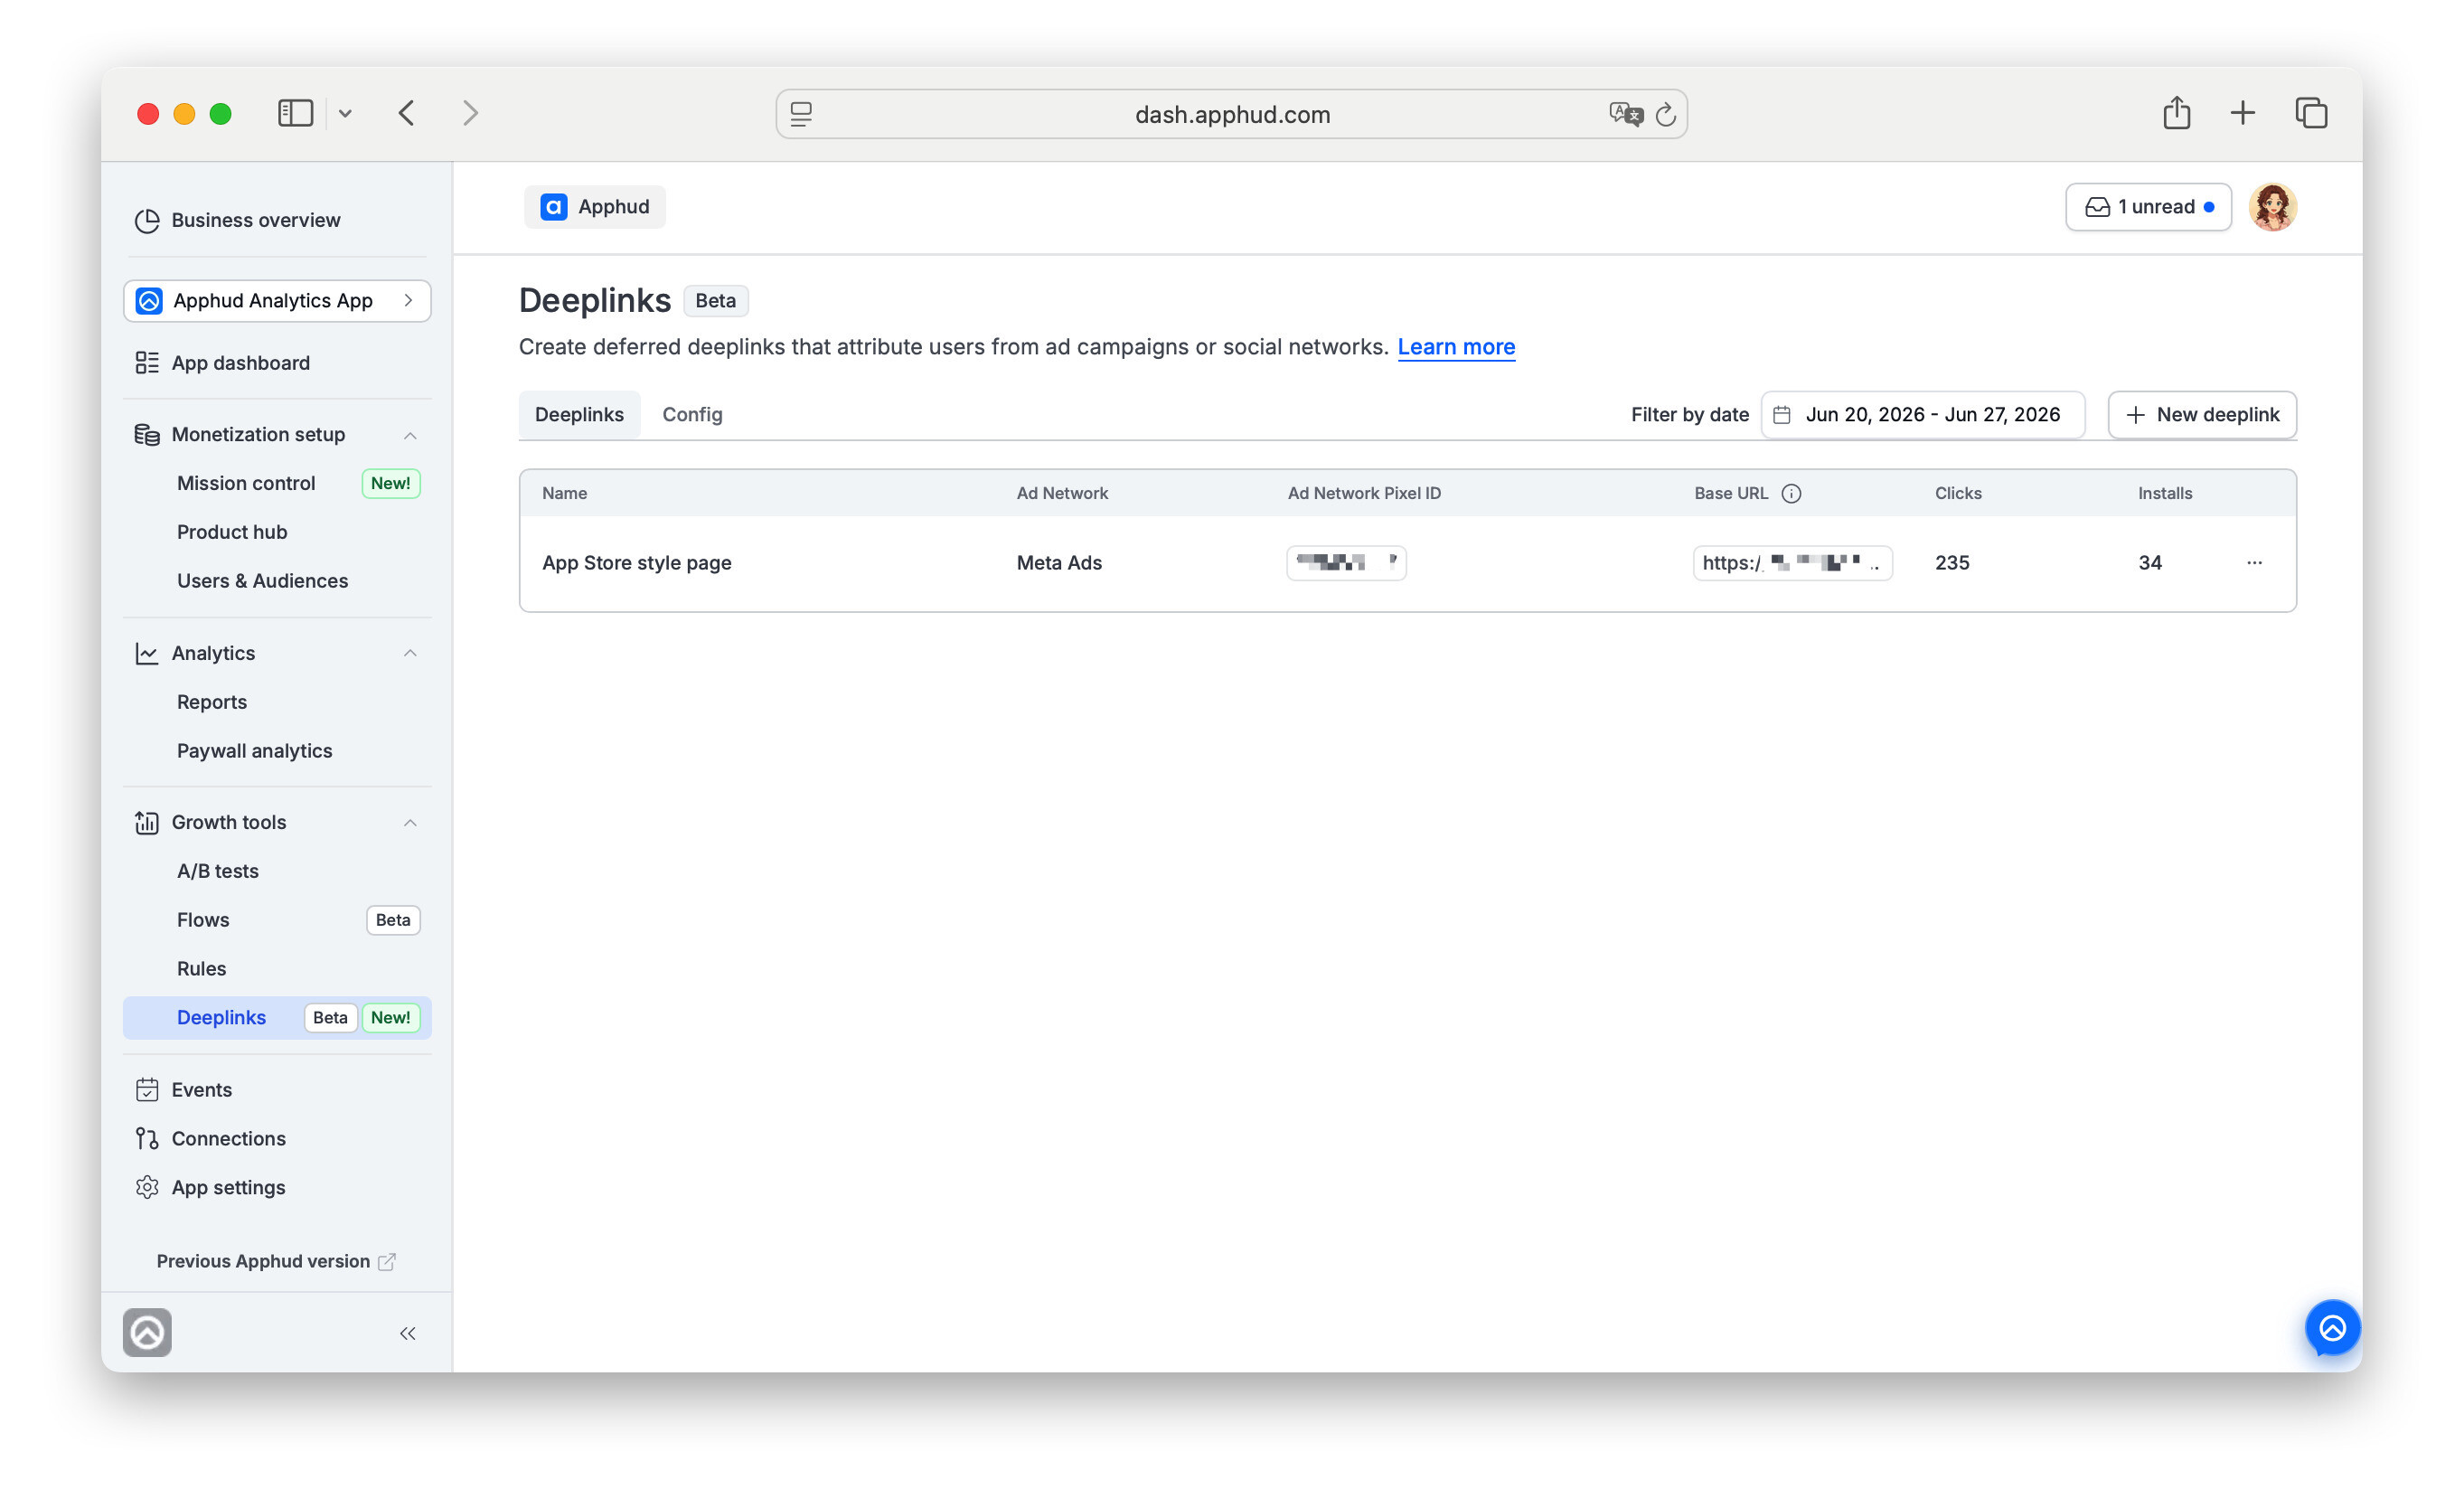Open Users & Audiences in sidebar
Viewport: 2464px width, 1508px height.
262,582
